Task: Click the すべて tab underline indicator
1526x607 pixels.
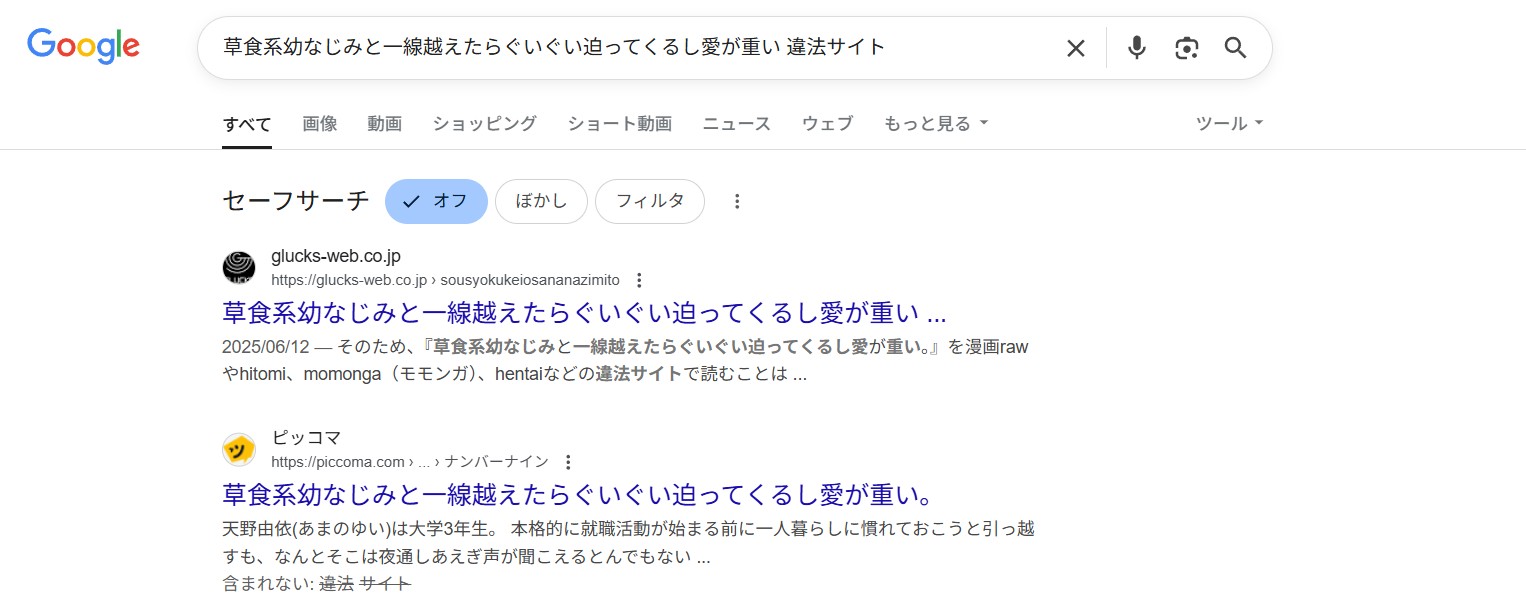Action: [x=246, y=146]
